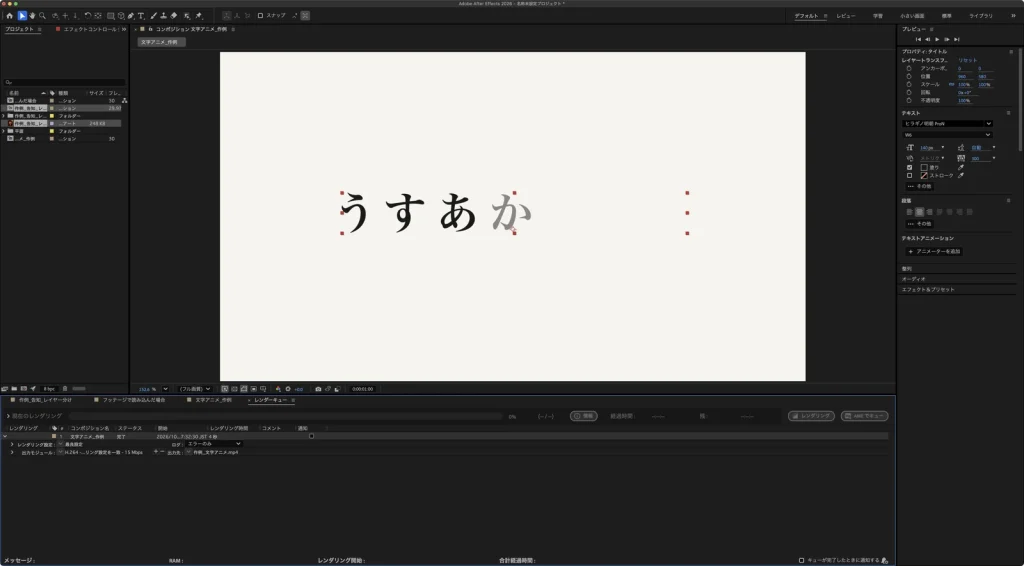Click the レンダリング render button
Screen dimensions: 1024x566
pos(811,416)
